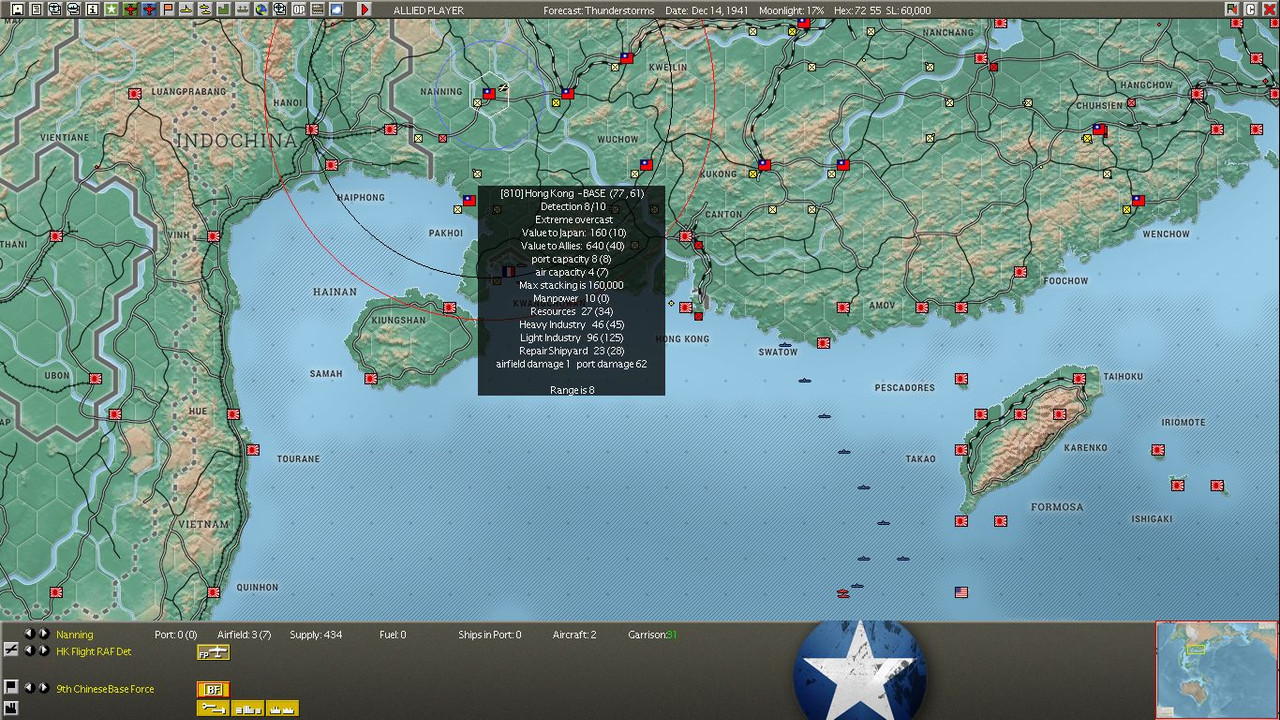
Task: Click the world minimap thumbnail
Action: 1216,669
